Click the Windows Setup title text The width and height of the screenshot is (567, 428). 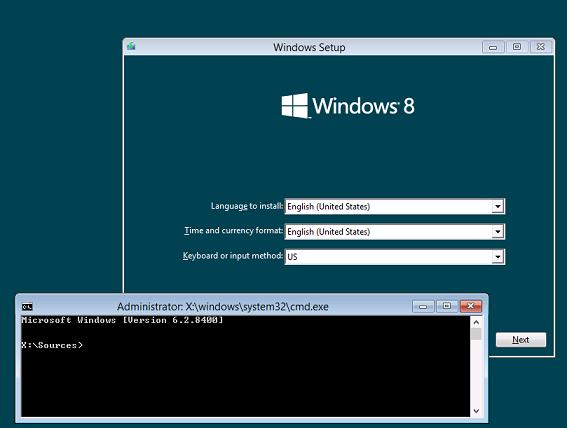pyautogui.click(x=309, y=47)
